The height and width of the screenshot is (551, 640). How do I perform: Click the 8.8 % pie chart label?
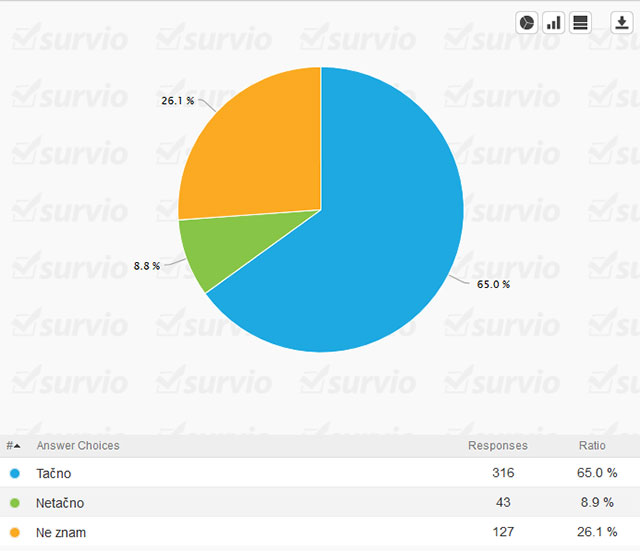pos(146,266)
